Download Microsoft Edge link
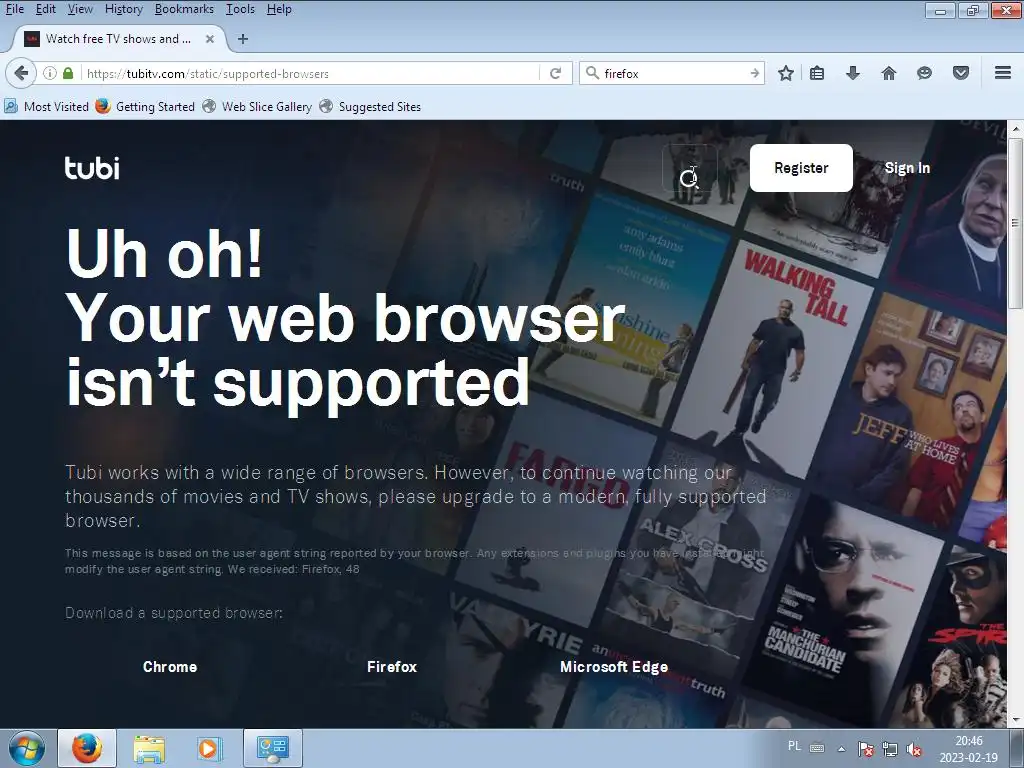The height and width of the screenshot is (768, 1024). 614,667
